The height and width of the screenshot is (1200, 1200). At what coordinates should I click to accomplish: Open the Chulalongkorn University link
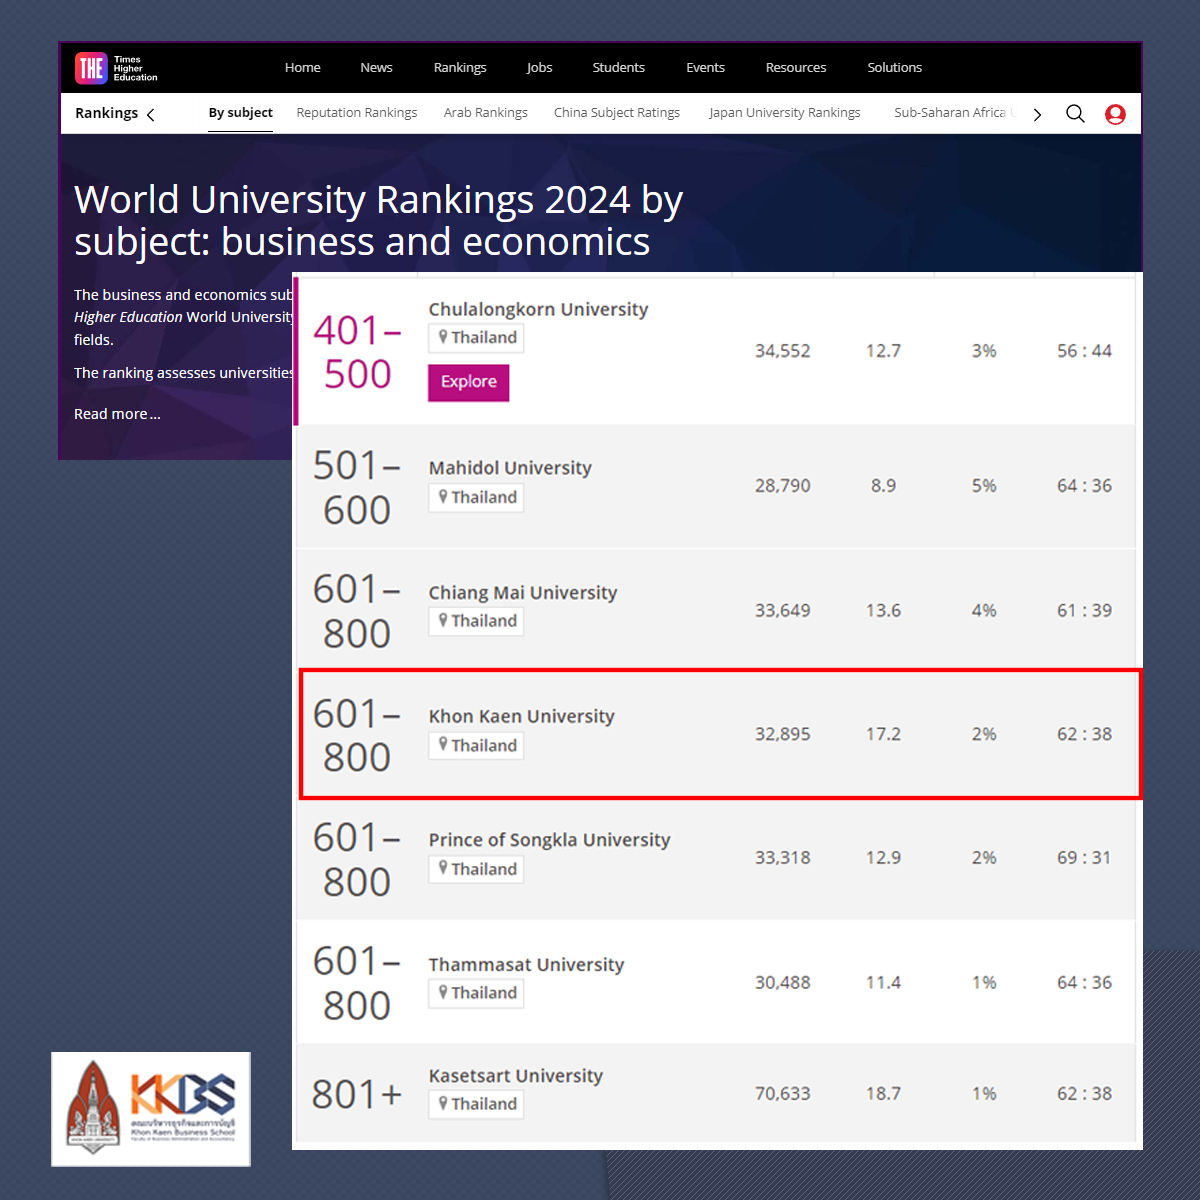point(538,310)
